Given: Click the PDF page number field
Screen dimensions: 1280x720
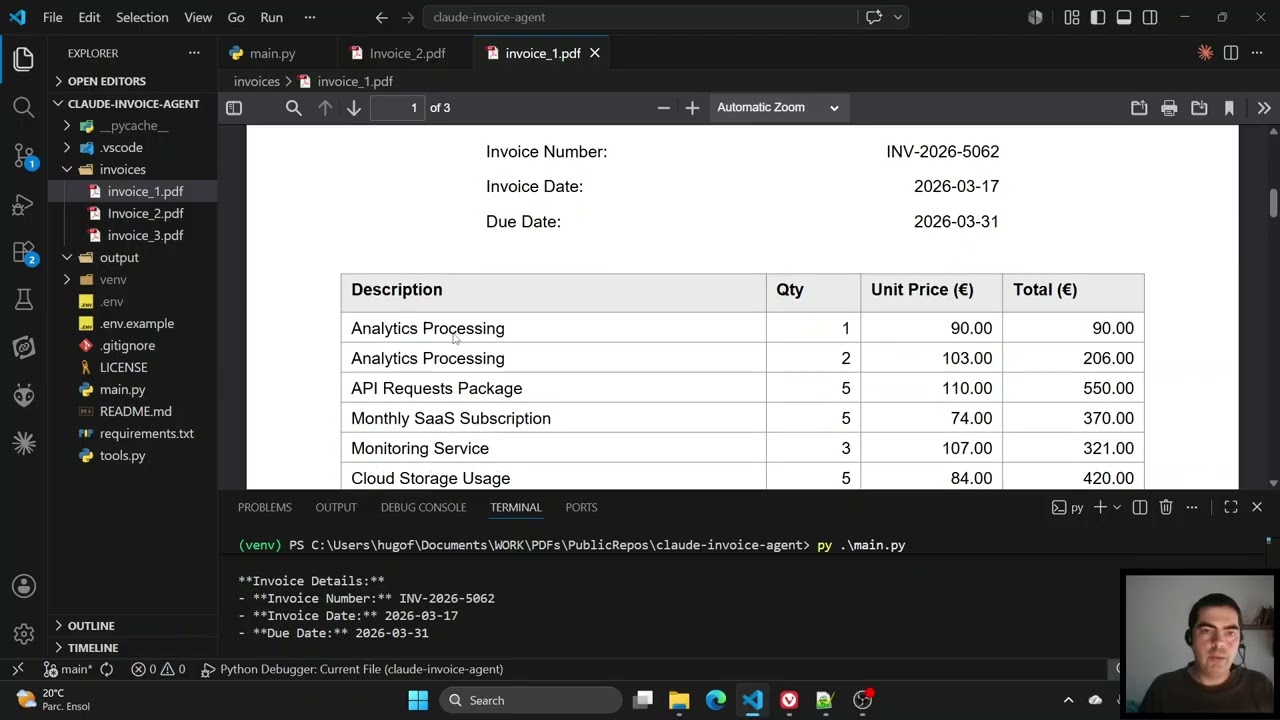Looking at the screenshot, I should click(398, 108).
